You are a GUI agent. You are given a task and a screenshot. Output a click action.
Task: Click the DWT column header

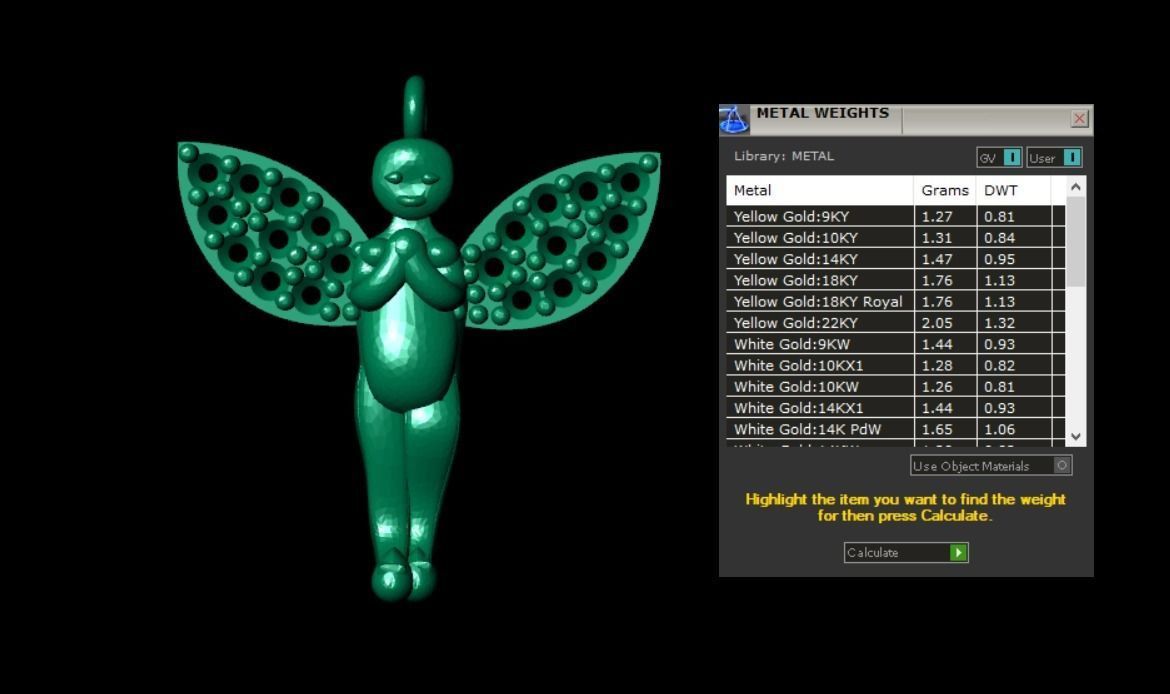click(x=1013, y=190)
